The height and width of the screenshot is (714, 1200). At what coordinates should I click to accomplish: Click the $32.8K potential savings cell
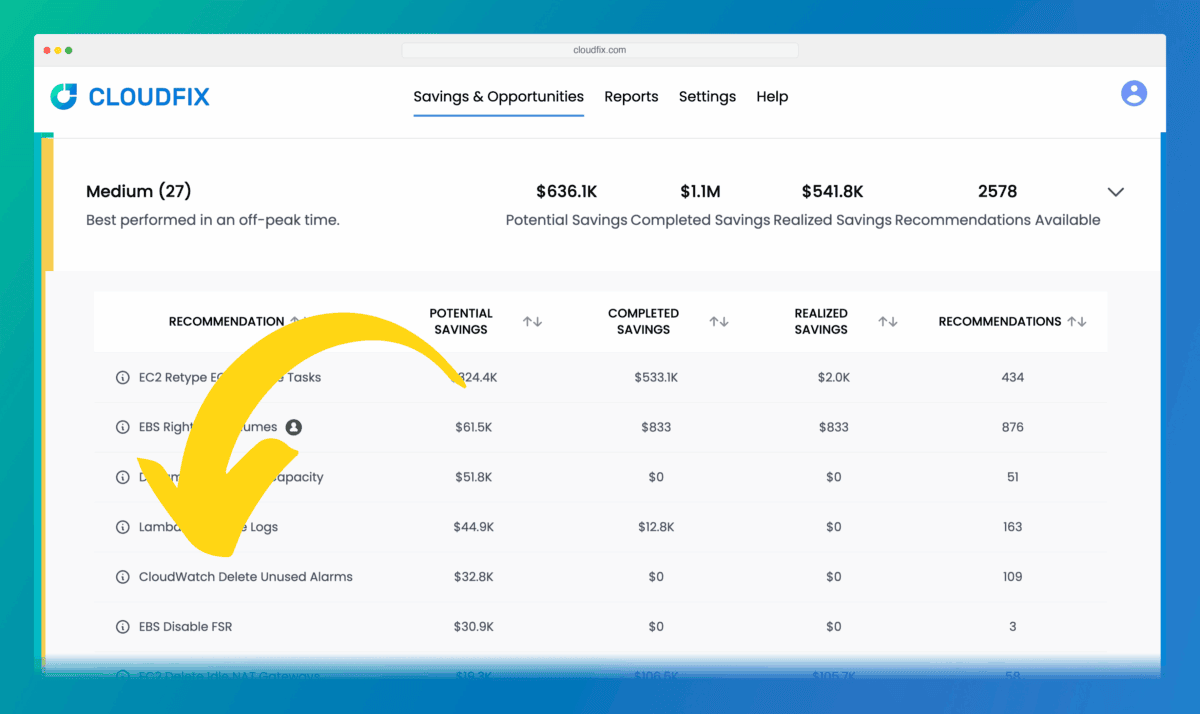pyautogui.click(x=473, y=577)
